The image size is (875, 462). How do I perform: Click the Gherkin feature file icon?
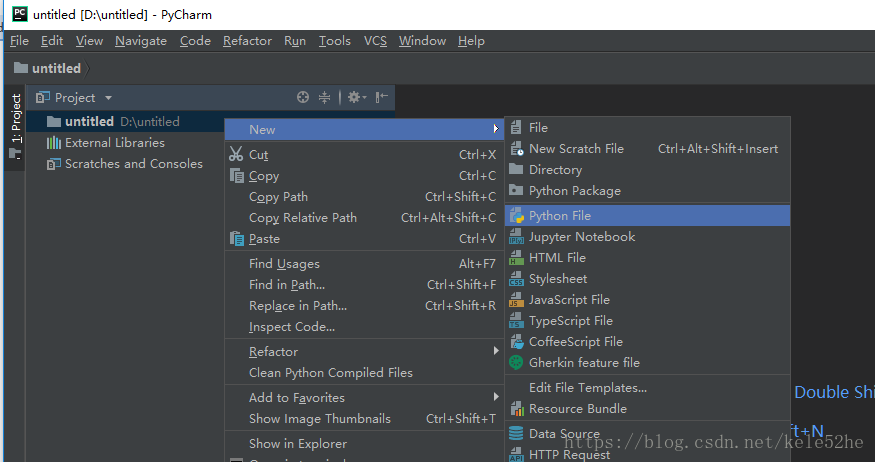(517, 363)
